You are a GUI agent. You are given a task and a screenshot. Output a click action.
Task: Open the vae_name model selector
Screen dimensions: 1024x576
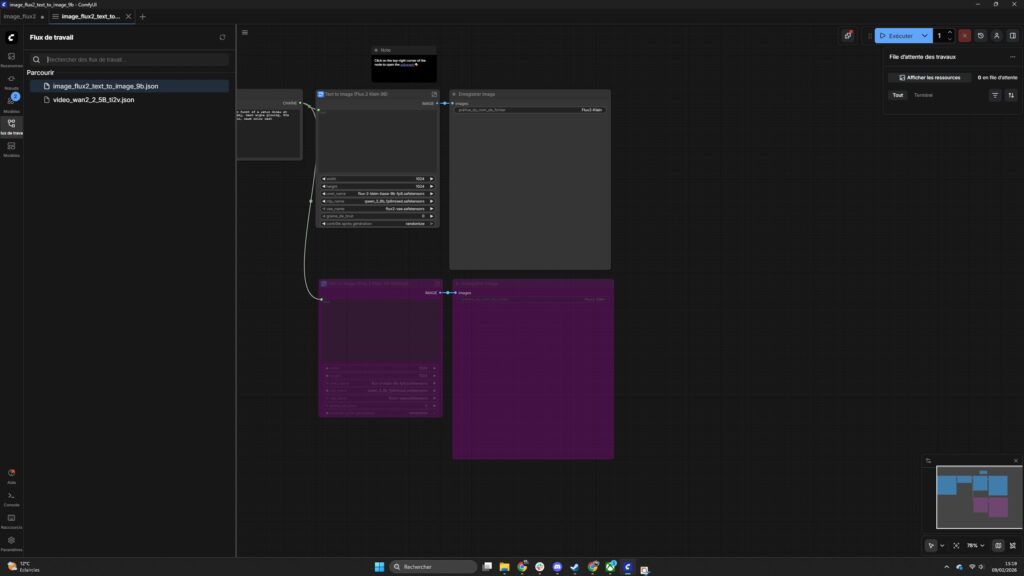[376, 209]
